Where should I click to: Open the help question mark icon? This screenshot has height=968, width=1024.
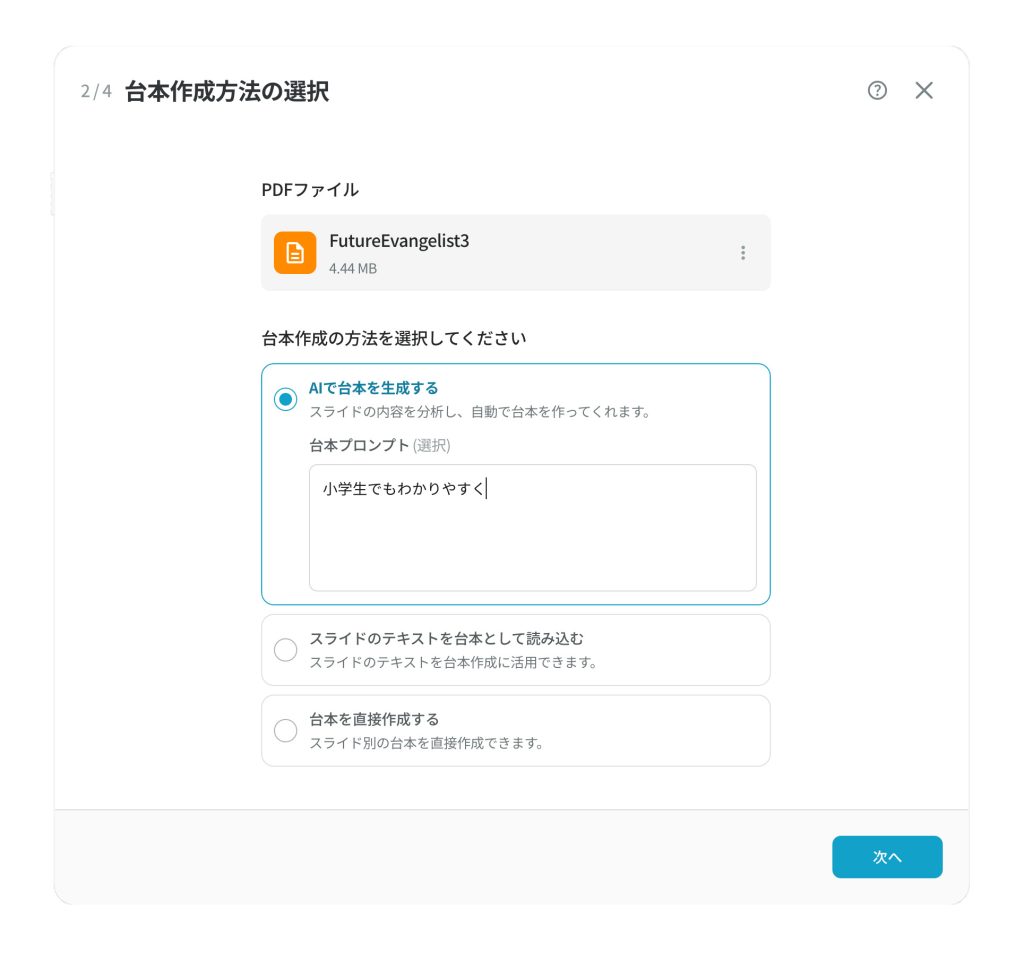[877, 91]
